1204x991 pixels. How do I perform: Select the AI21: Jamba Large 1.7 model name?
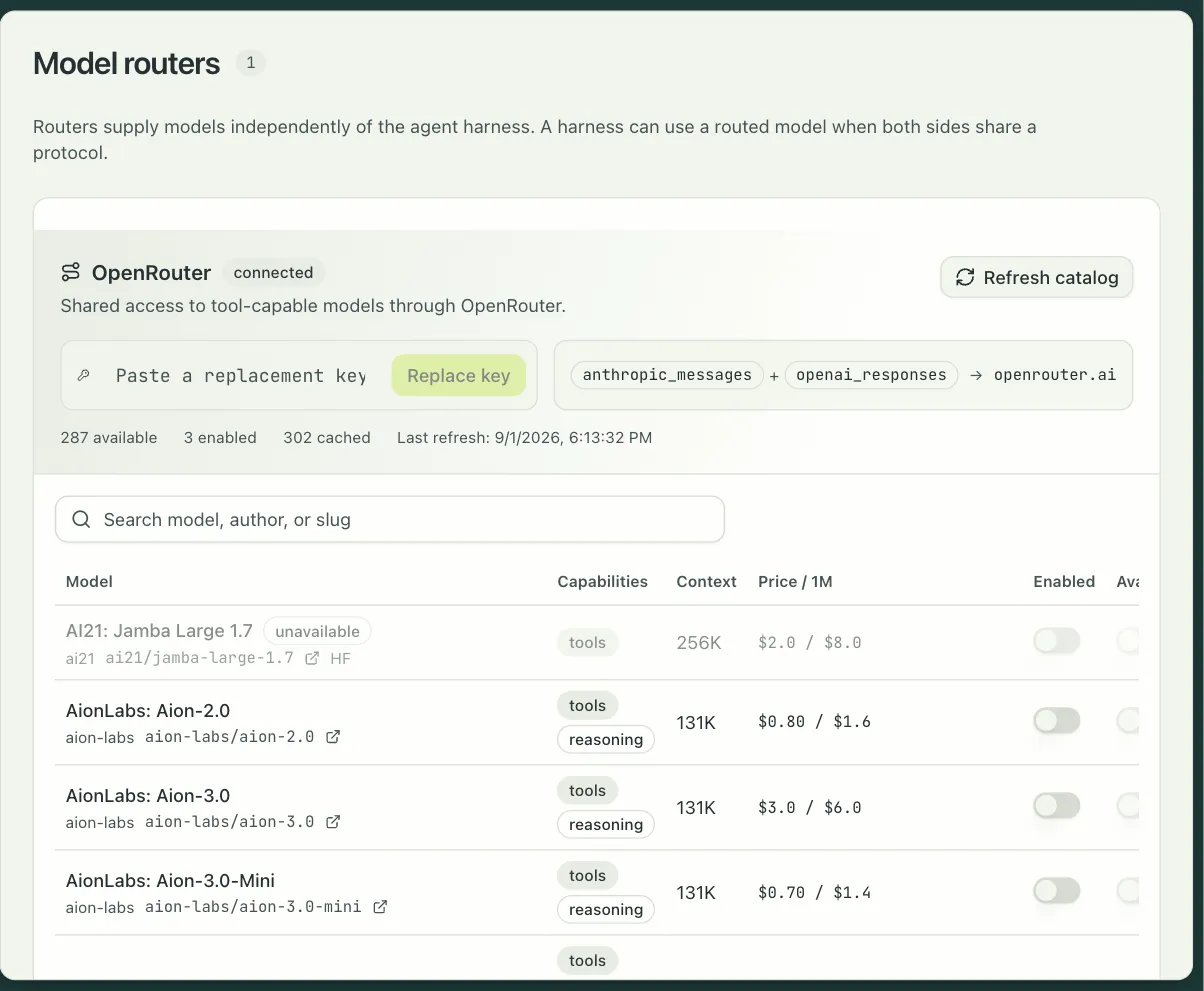pos(159,631)
